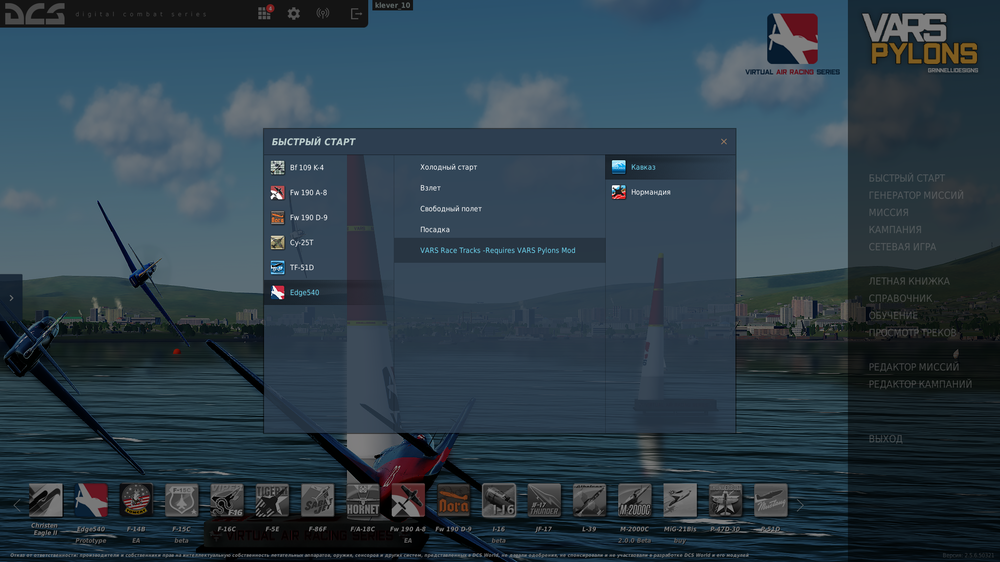
Task: Open Миссия menu item
Action: 888,212
